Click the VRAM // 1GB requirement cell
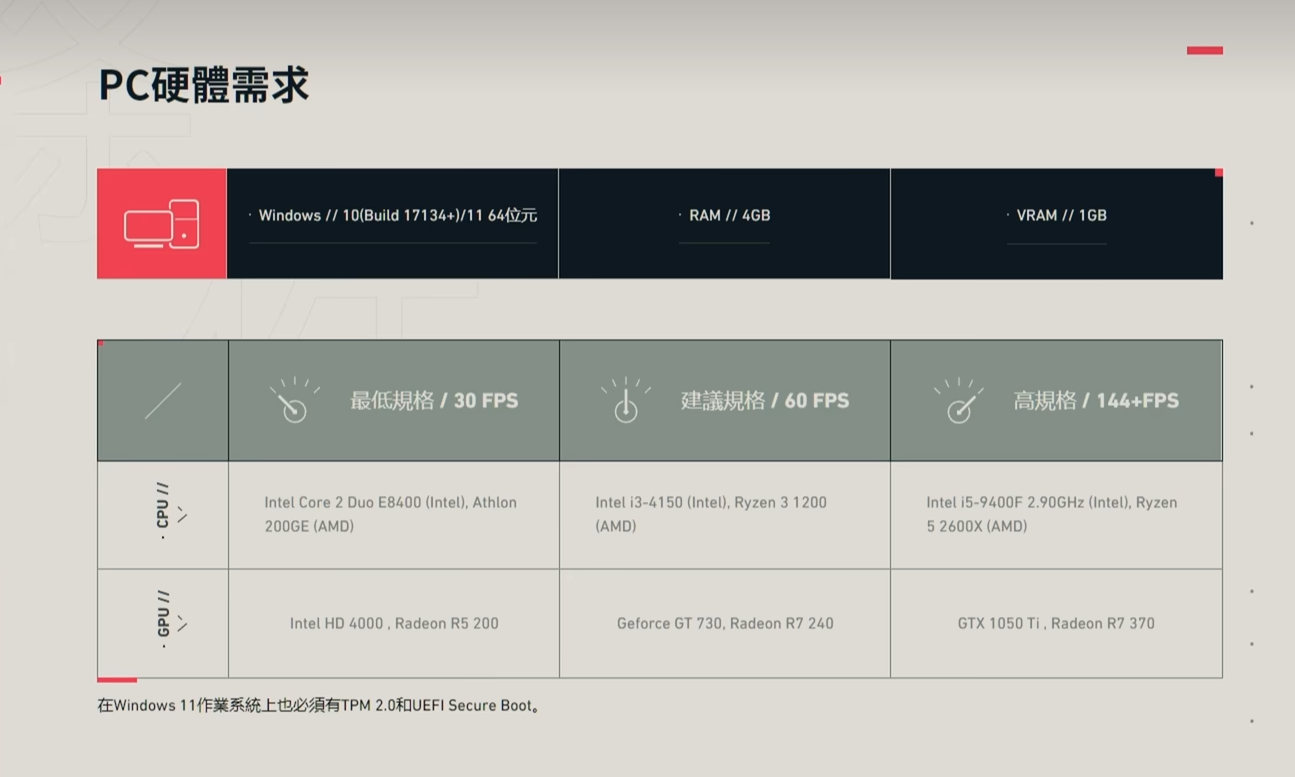 click(x=1057, y=224)
